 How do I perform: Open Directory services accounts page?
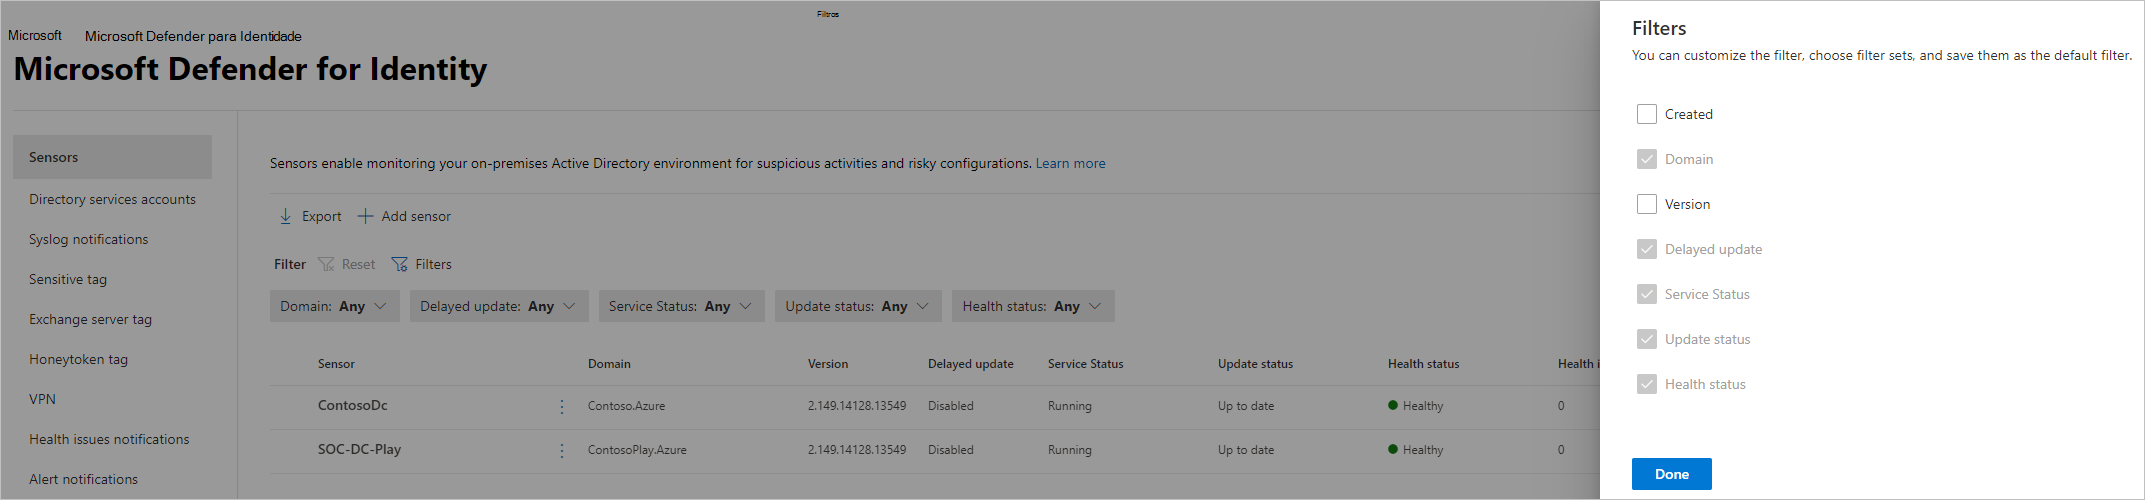coord(112,199)
